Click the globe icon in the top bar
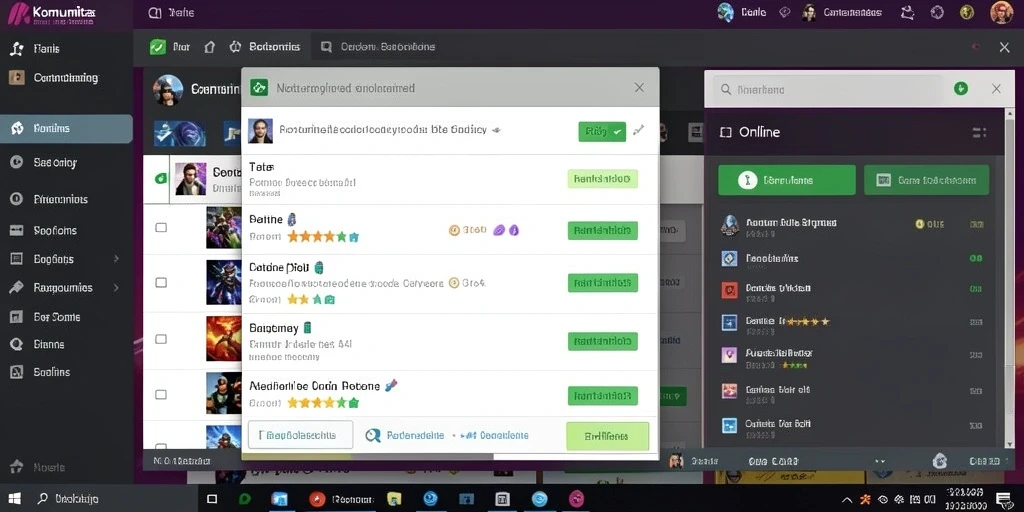 coord(726,12)
